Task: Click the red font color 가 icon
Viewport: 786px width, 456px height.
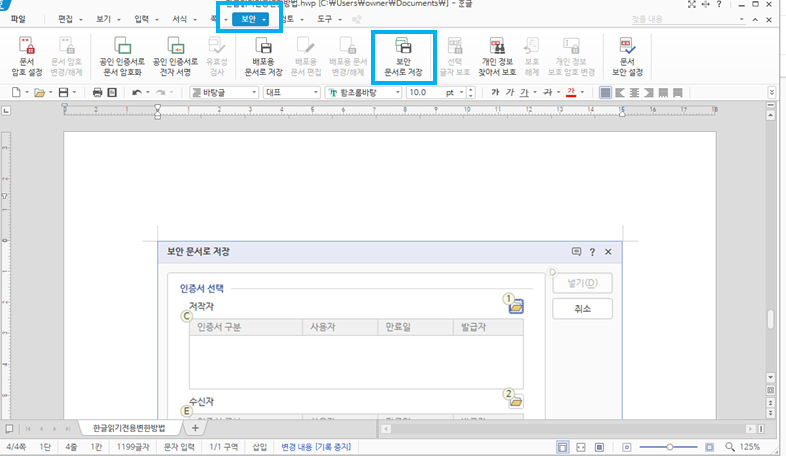Action: click(570, 92)
